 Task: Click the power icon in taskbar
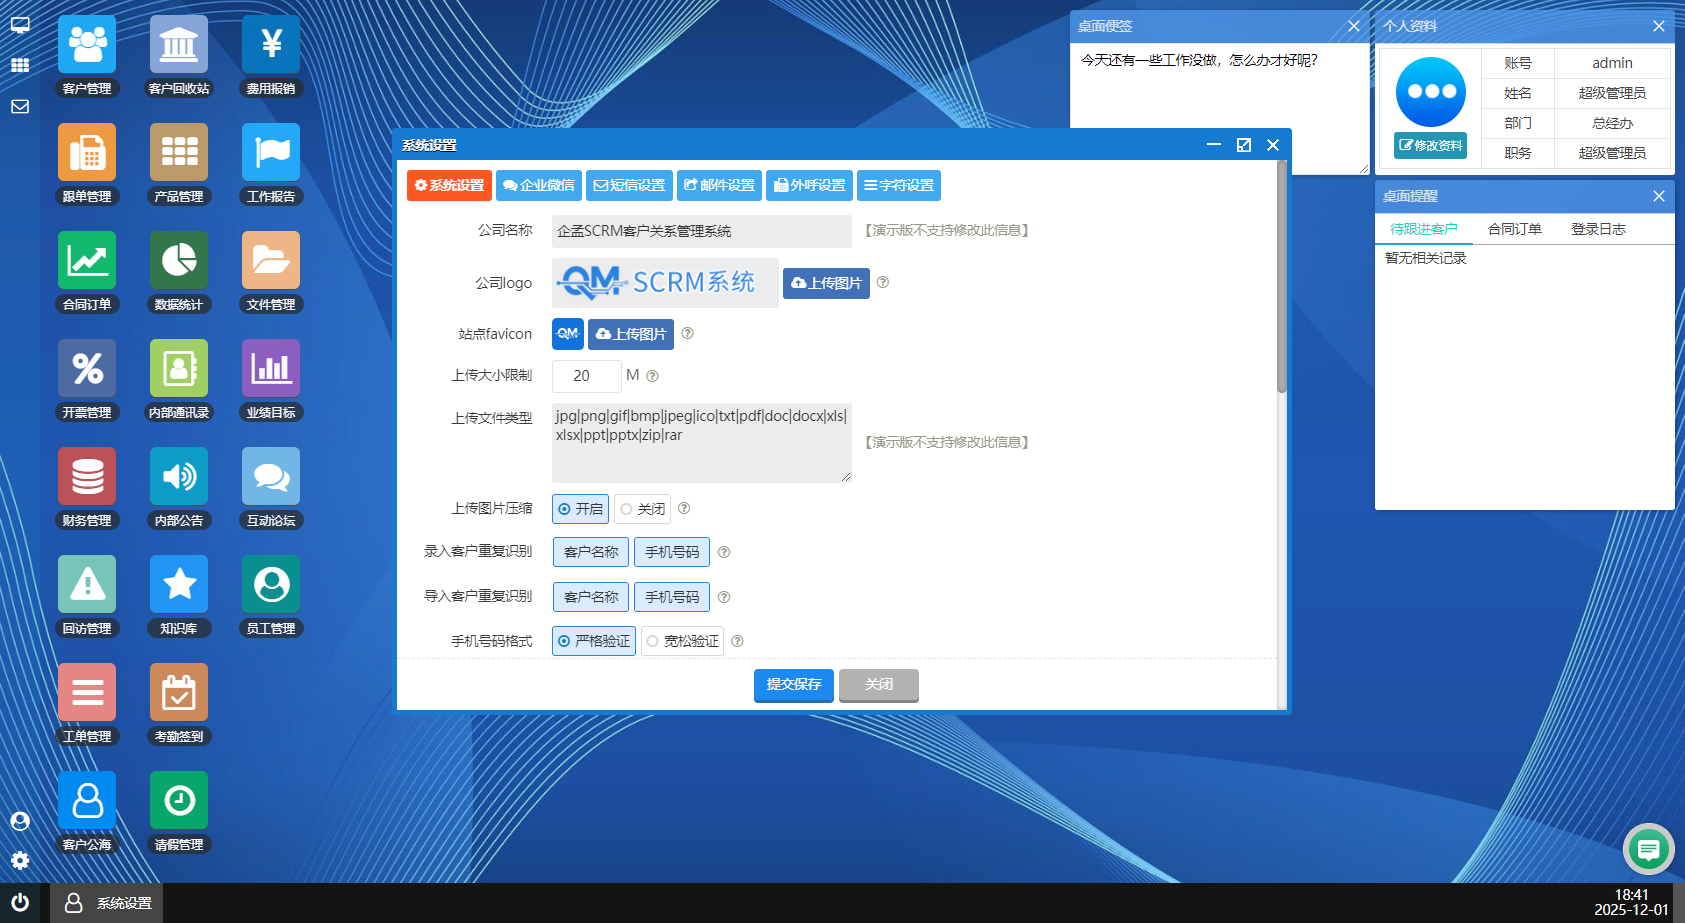[20, 902]
